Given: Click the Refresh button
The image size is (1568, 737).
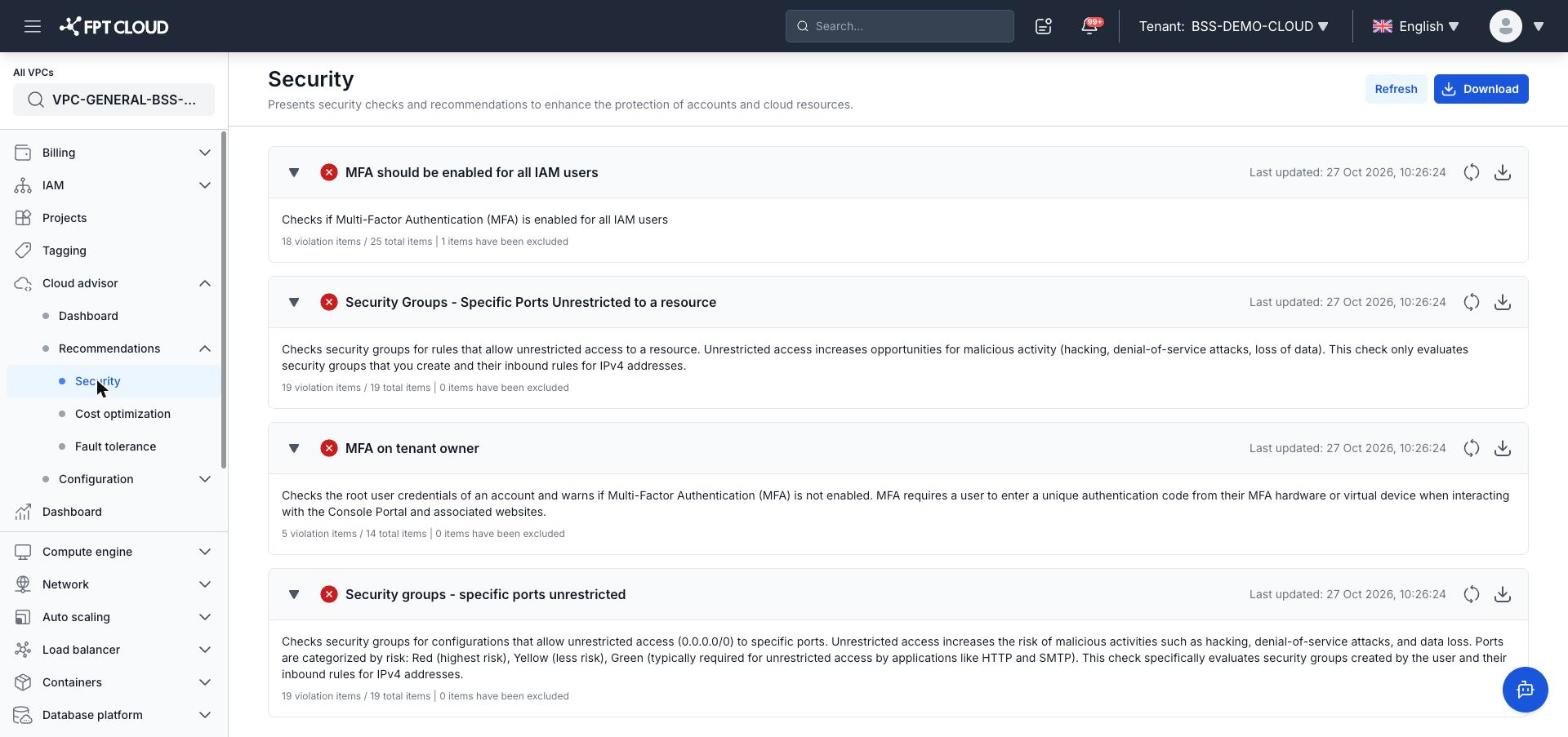Looking at the screenshot, I should coord(1395,89).
